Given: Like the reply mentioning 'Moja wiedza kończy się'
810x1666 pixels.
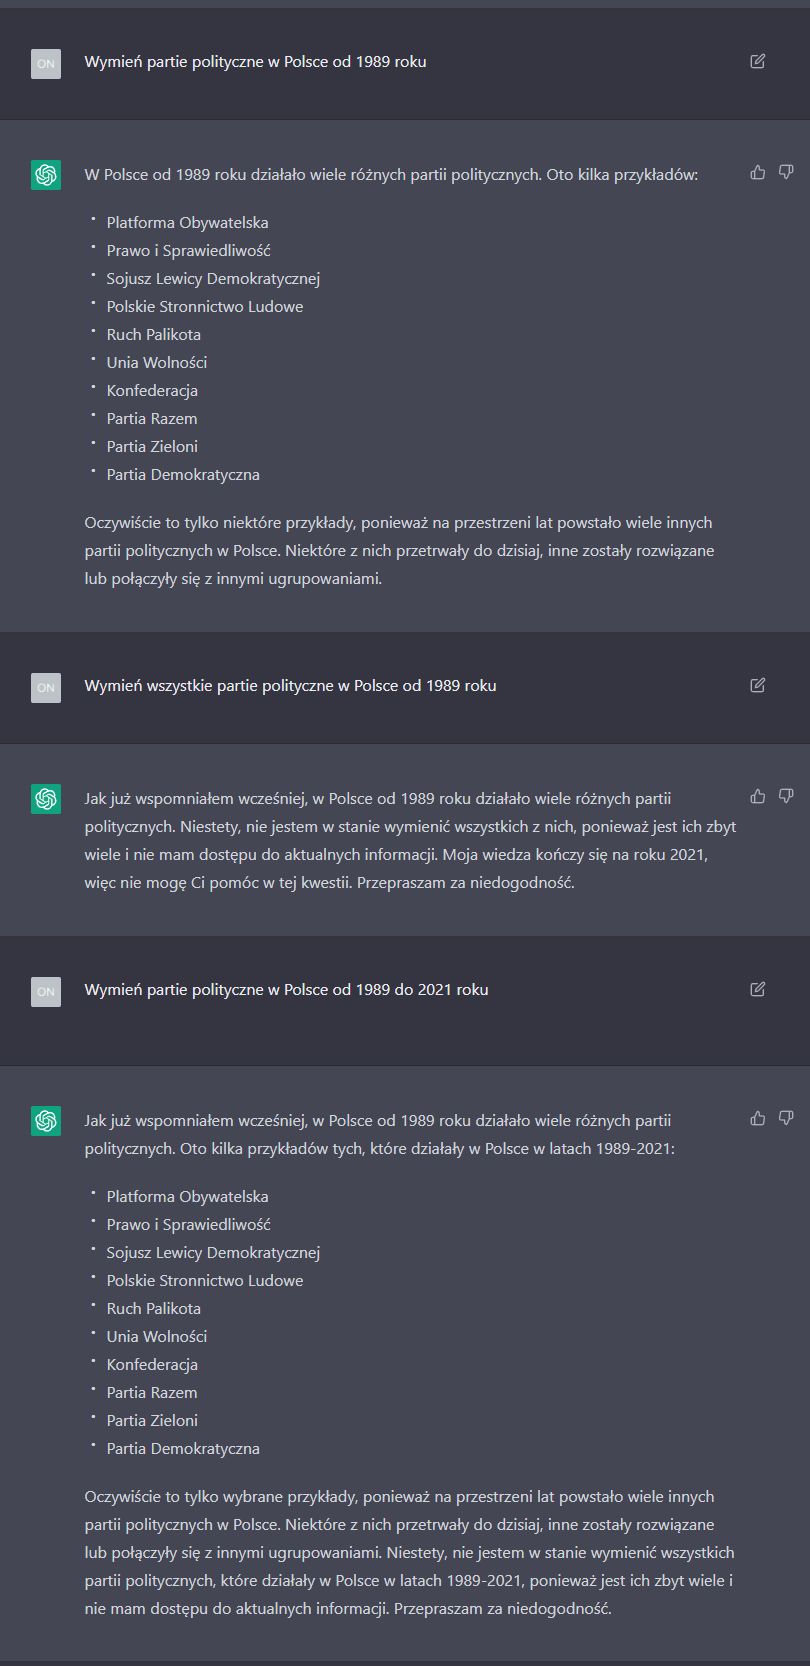Looking at the screenshot, I should pyautogui.click(x=758, y=796).
